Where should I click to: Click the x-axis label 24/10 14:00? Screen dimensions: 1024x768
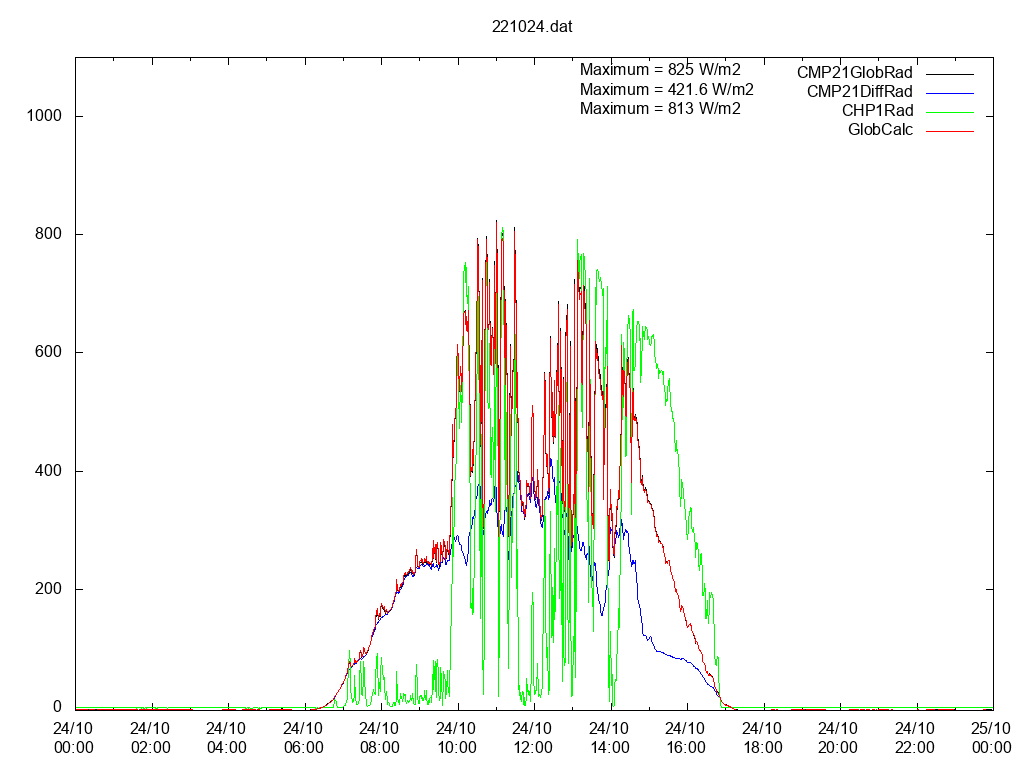609,738
